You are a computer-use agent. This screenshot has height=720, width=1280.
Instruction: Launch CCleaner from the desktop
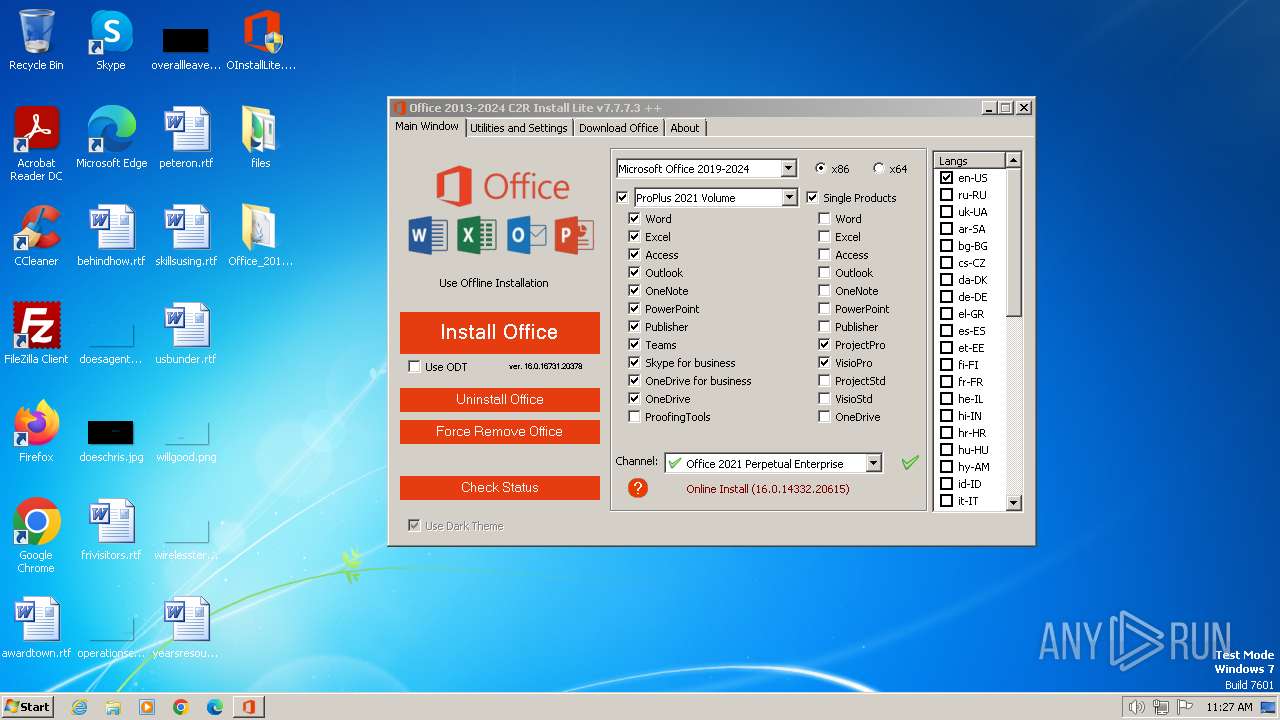pyautogui.click(x=36, y=236)
